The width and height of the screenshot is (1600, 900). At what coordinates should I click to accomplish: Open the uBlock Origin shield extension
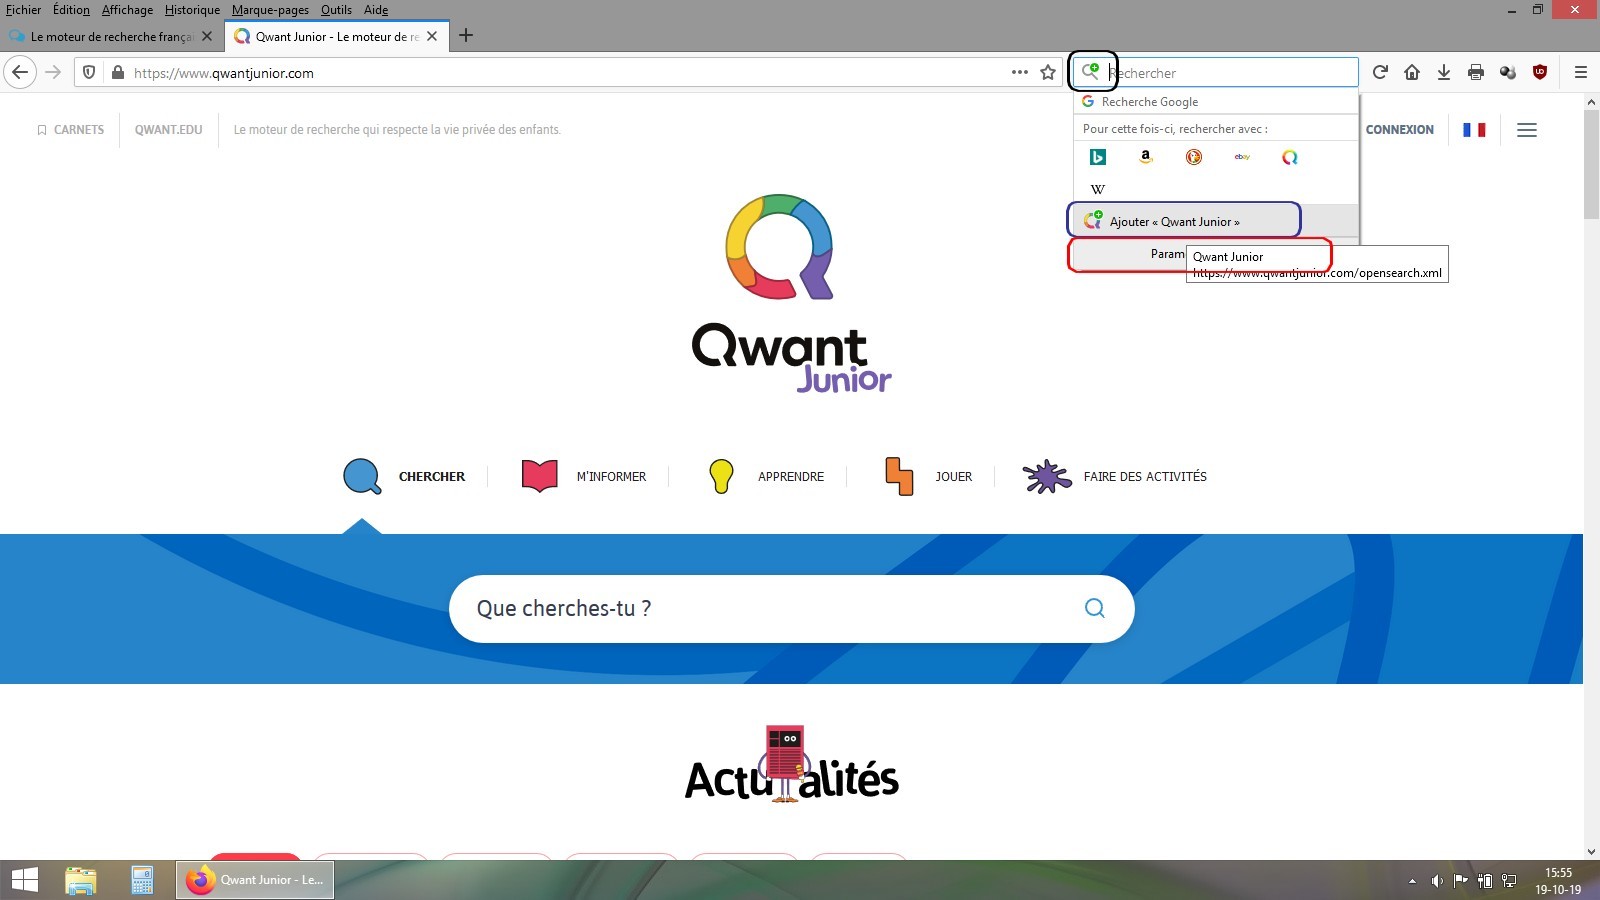1540,72
